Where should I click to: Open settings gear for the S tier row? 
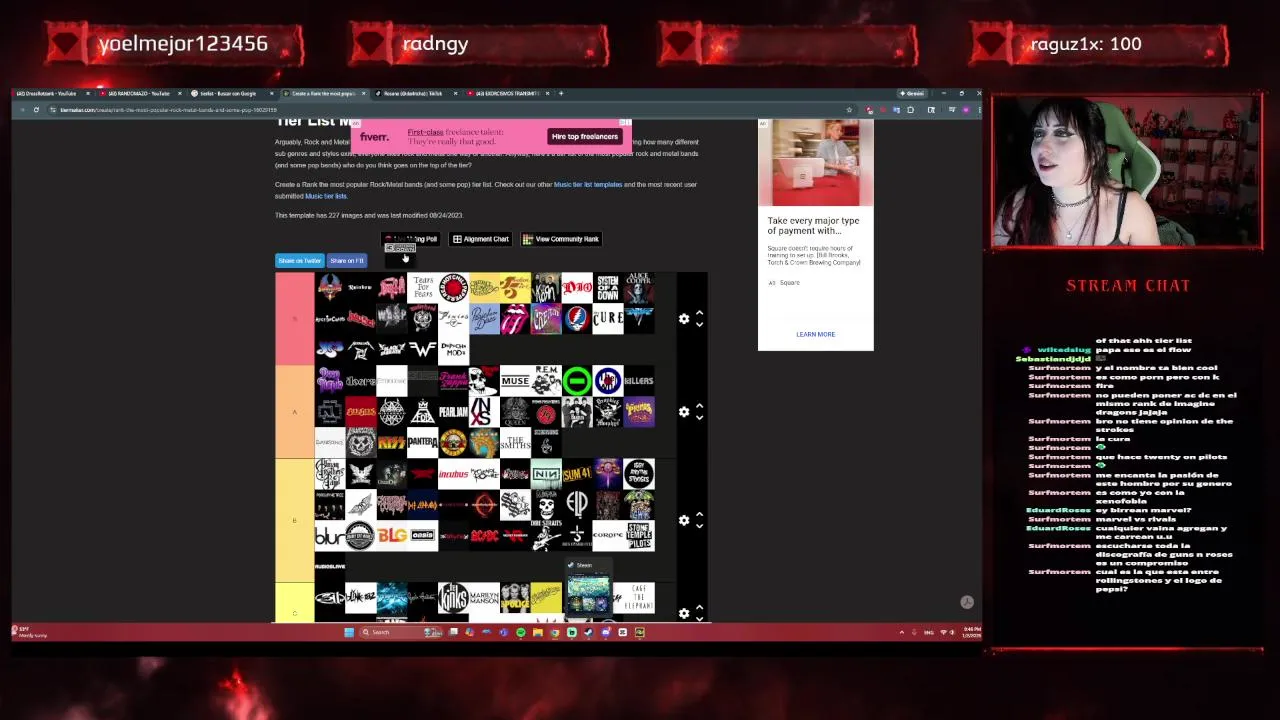click(x=684, y=319)
